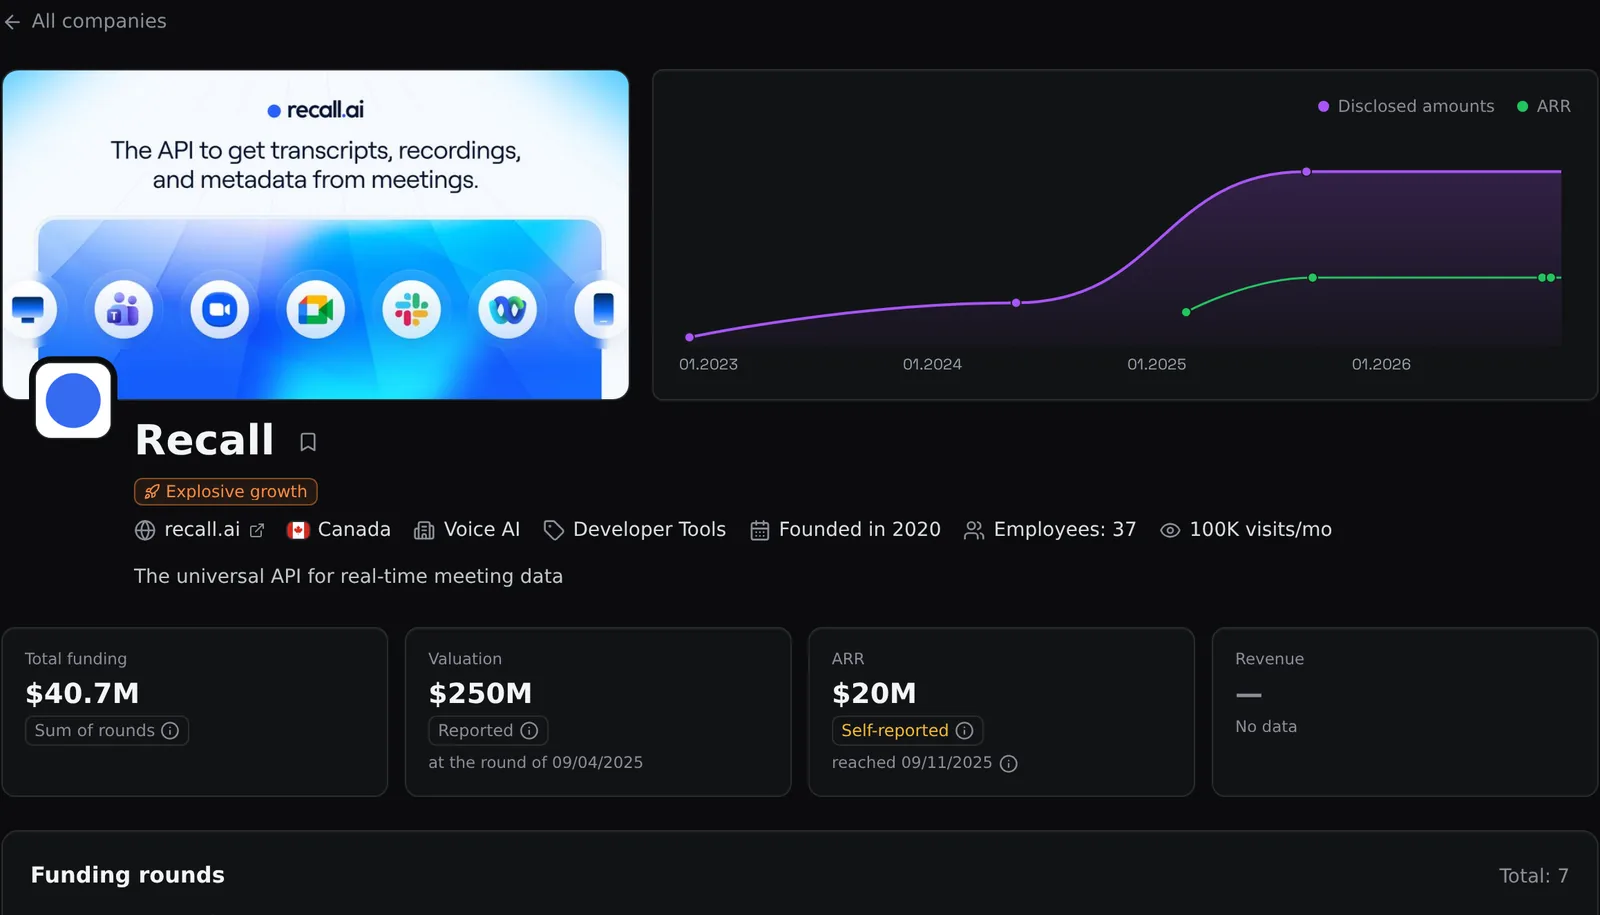Image resolution: width=1600 pixels, height=915 pixels.
Task: Click the Zoom icon in banner
Action: point(219,310)
